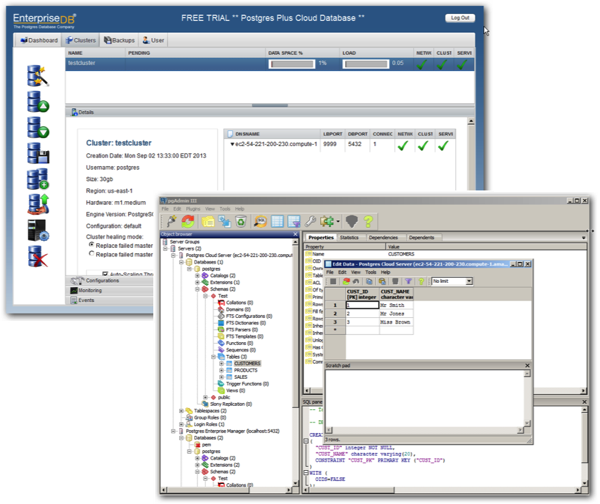Expand the Tablespaces (2) tree node
The width and height of the screenshot is (600, 504).
tap(181, 411)
